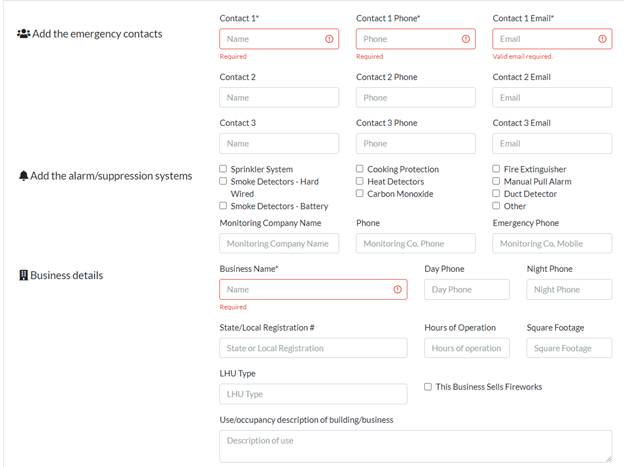
Task: Click the people icon beside emergency contacts heading
Action: coord(23,34)
